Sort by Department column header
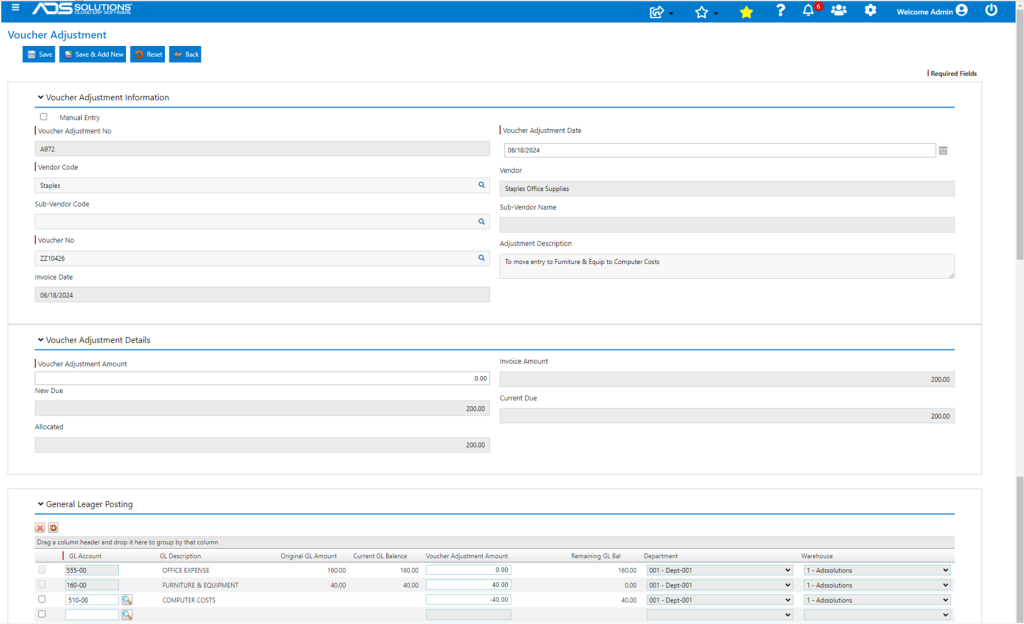1024x624 pixels. 661,556
